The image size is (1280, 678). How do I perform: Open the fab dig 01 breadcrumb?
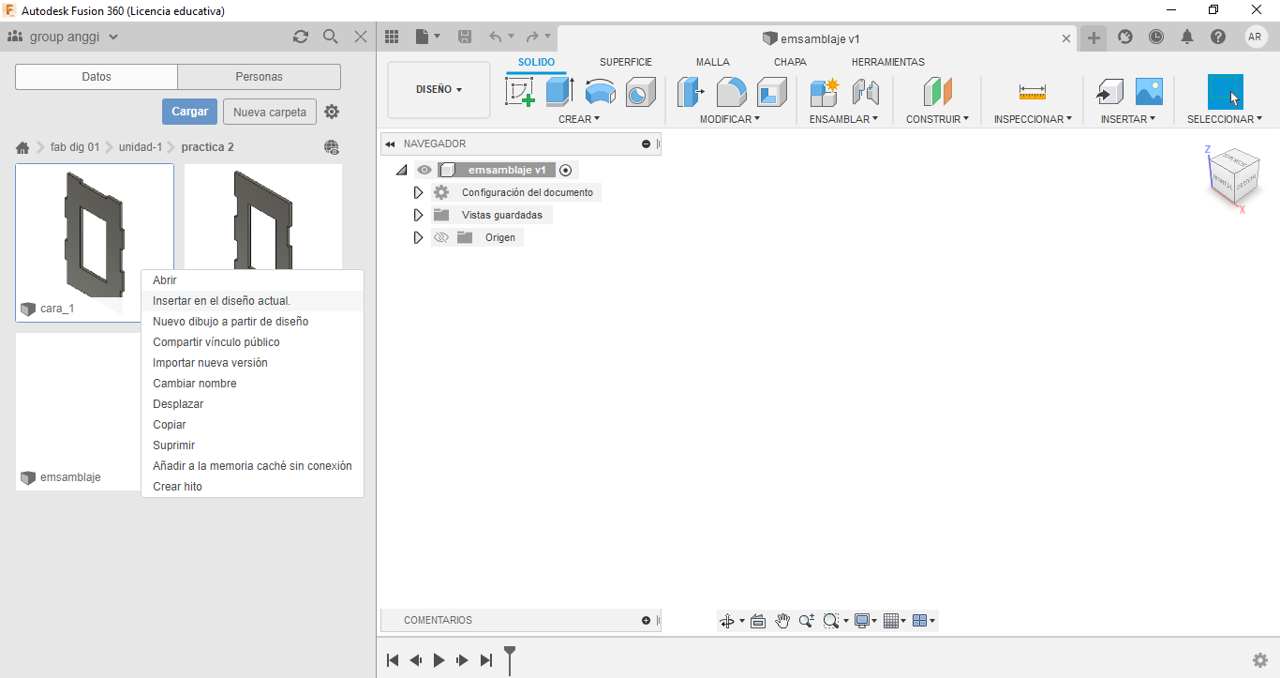click(75, 147)
